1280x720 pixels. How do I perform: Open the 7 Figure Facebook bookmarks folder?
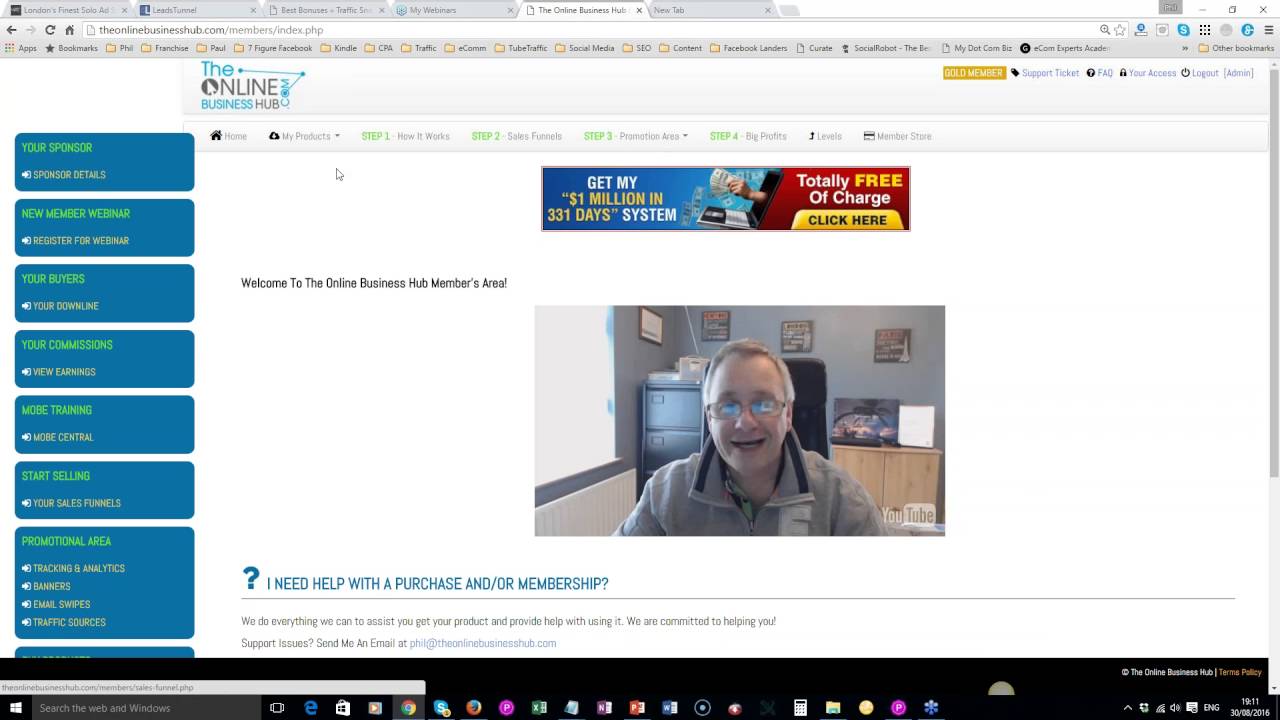(x=273, y=48)
